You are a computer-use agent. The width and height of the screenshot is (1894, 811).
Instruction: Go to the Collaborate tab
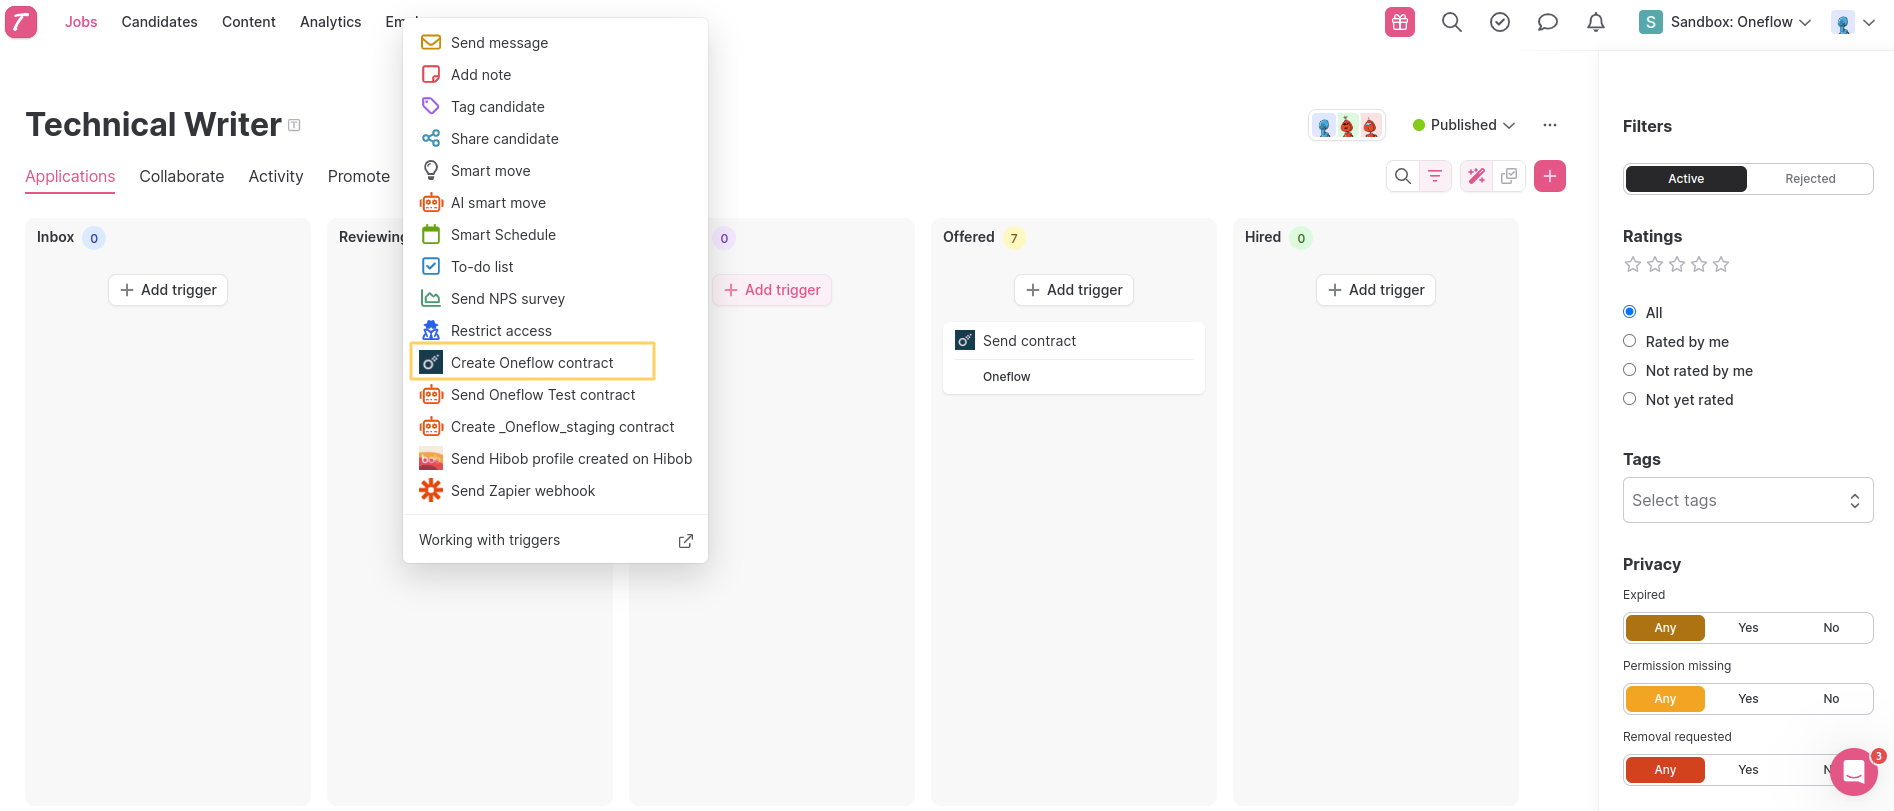tap(182, 176)
